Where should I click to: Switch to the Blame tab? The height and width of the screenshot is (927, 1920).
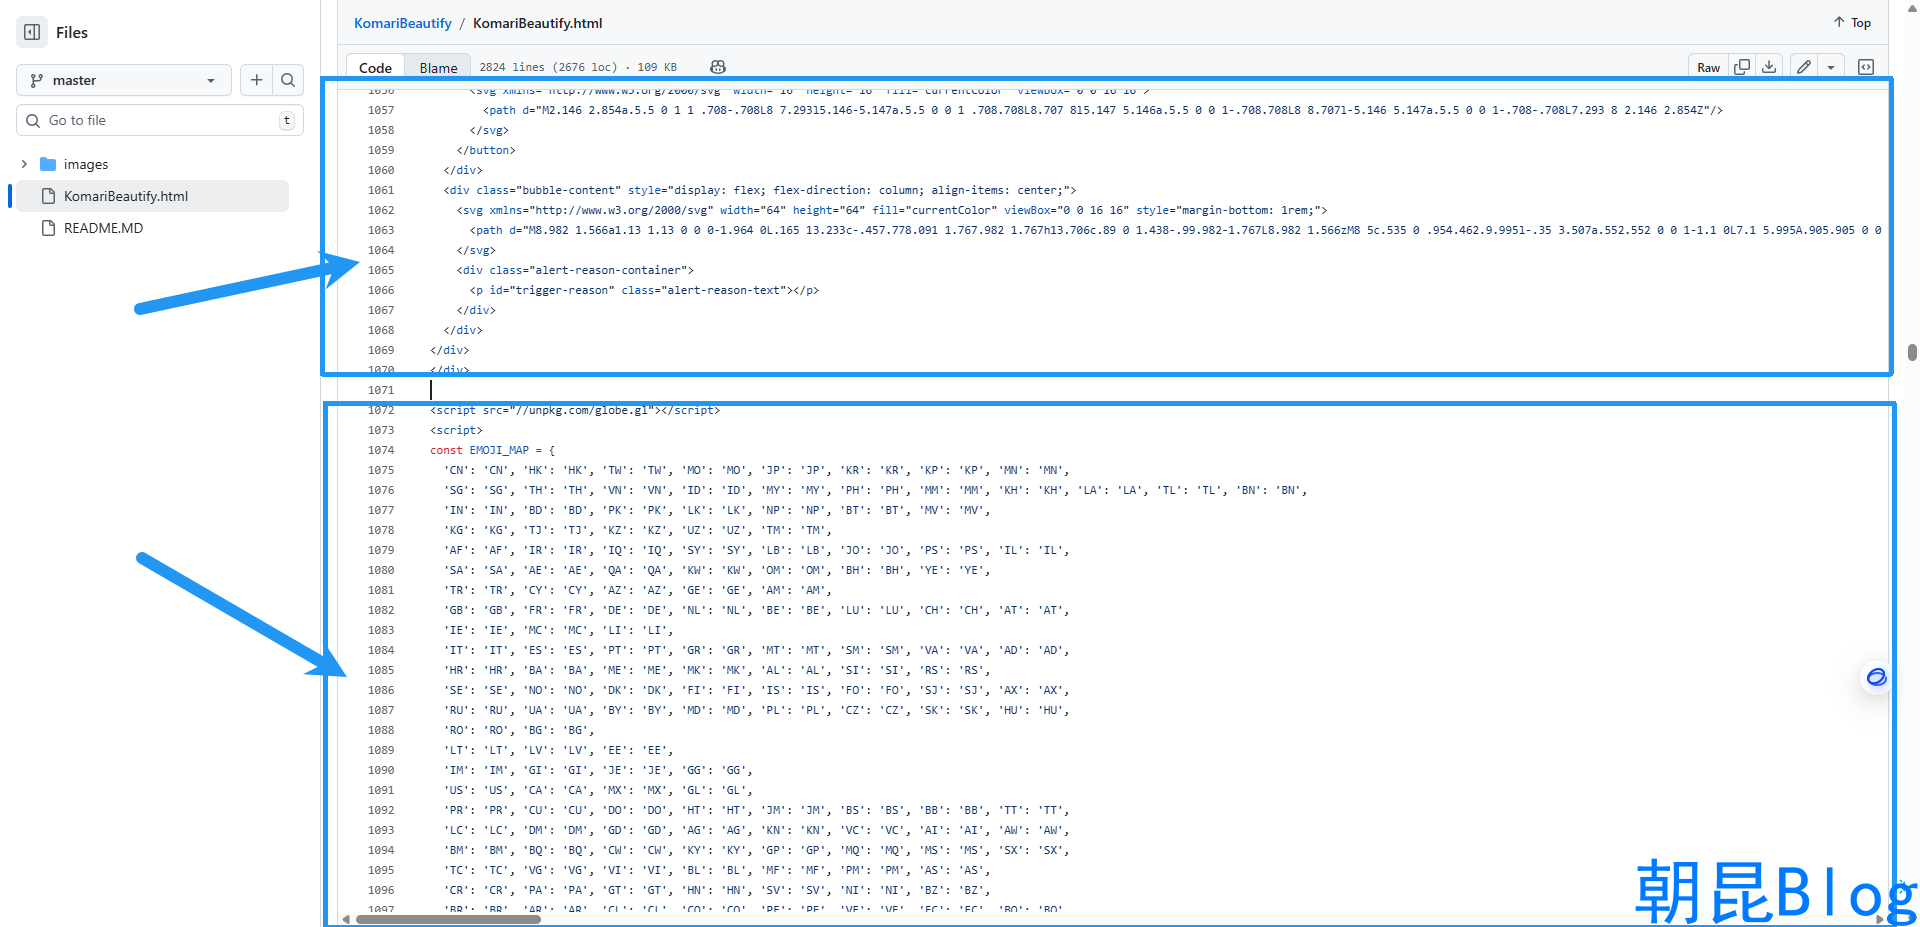point(438,67)
